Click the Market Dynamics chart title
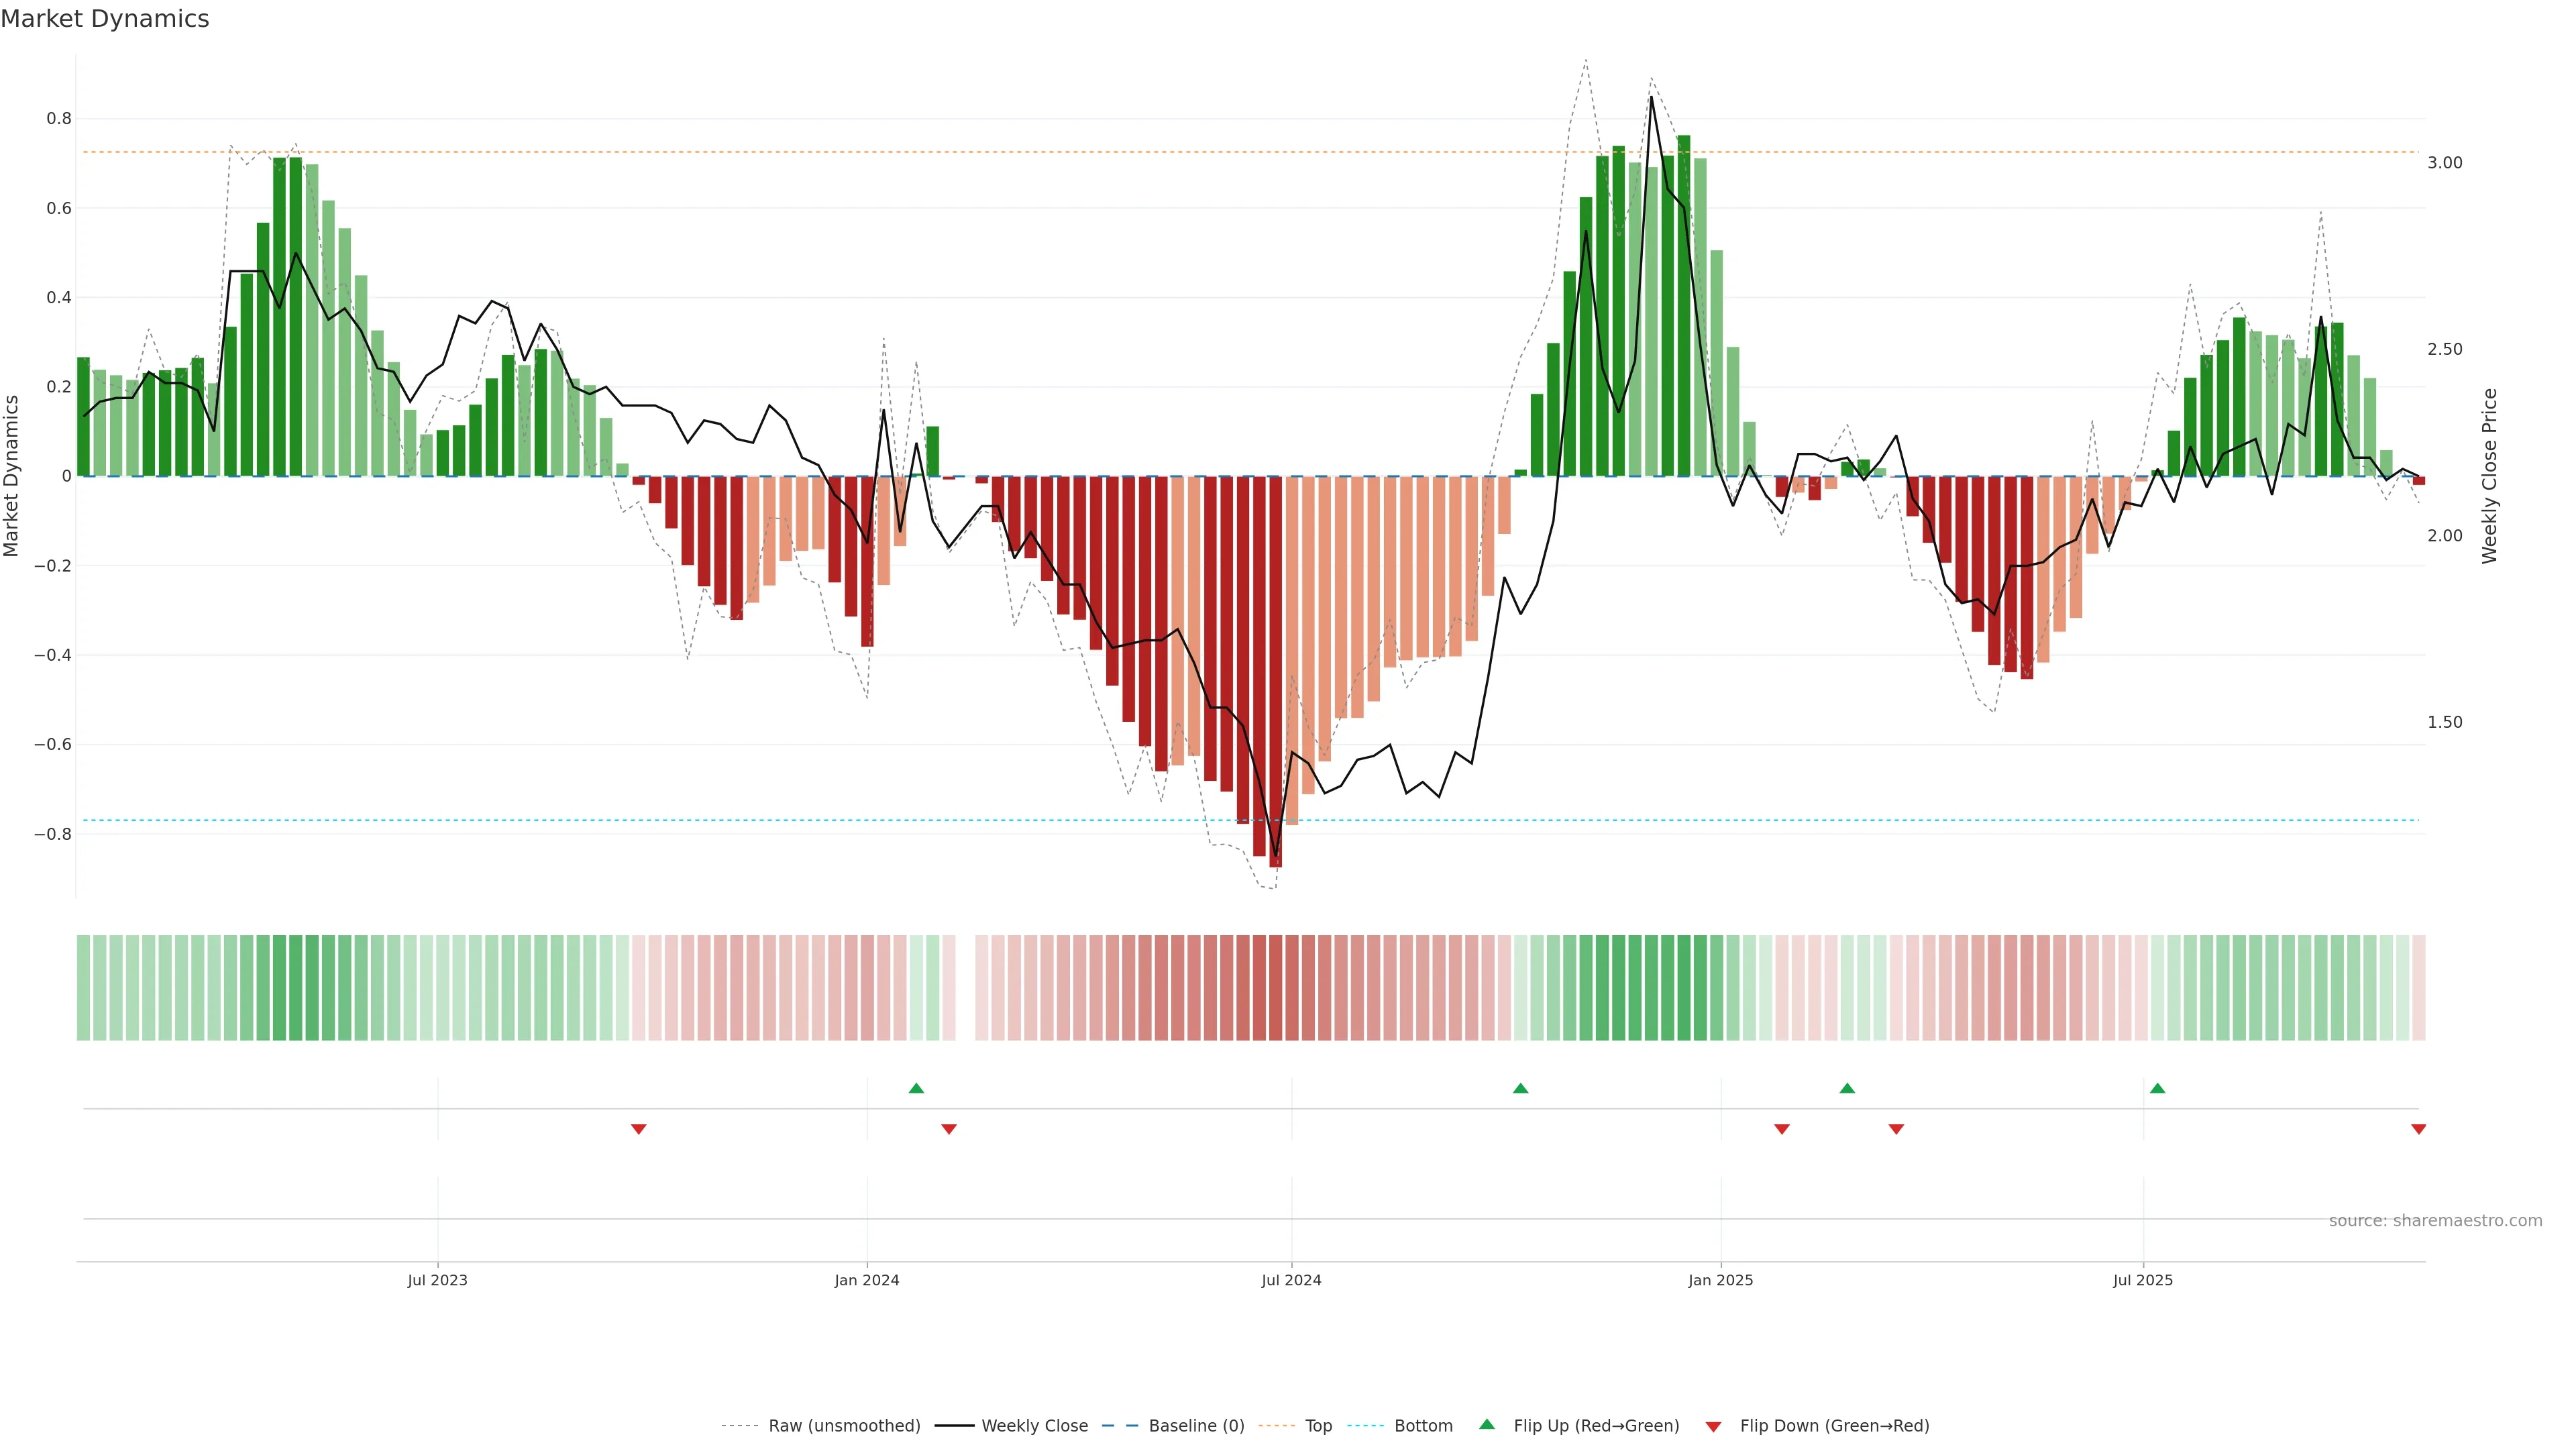The image size is (2576, 1449). [x=105, y=19]
